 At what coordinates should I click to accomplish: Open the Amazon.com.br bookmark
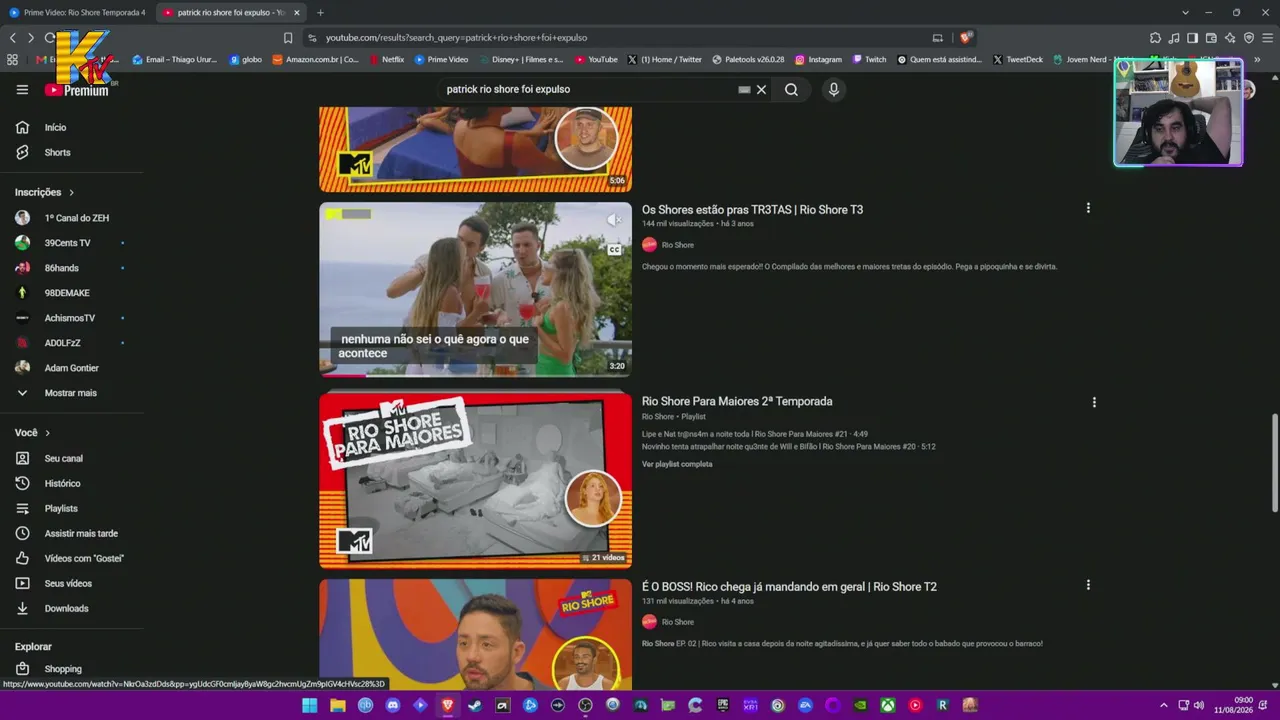pyautogui.click(x=315, y=59)
